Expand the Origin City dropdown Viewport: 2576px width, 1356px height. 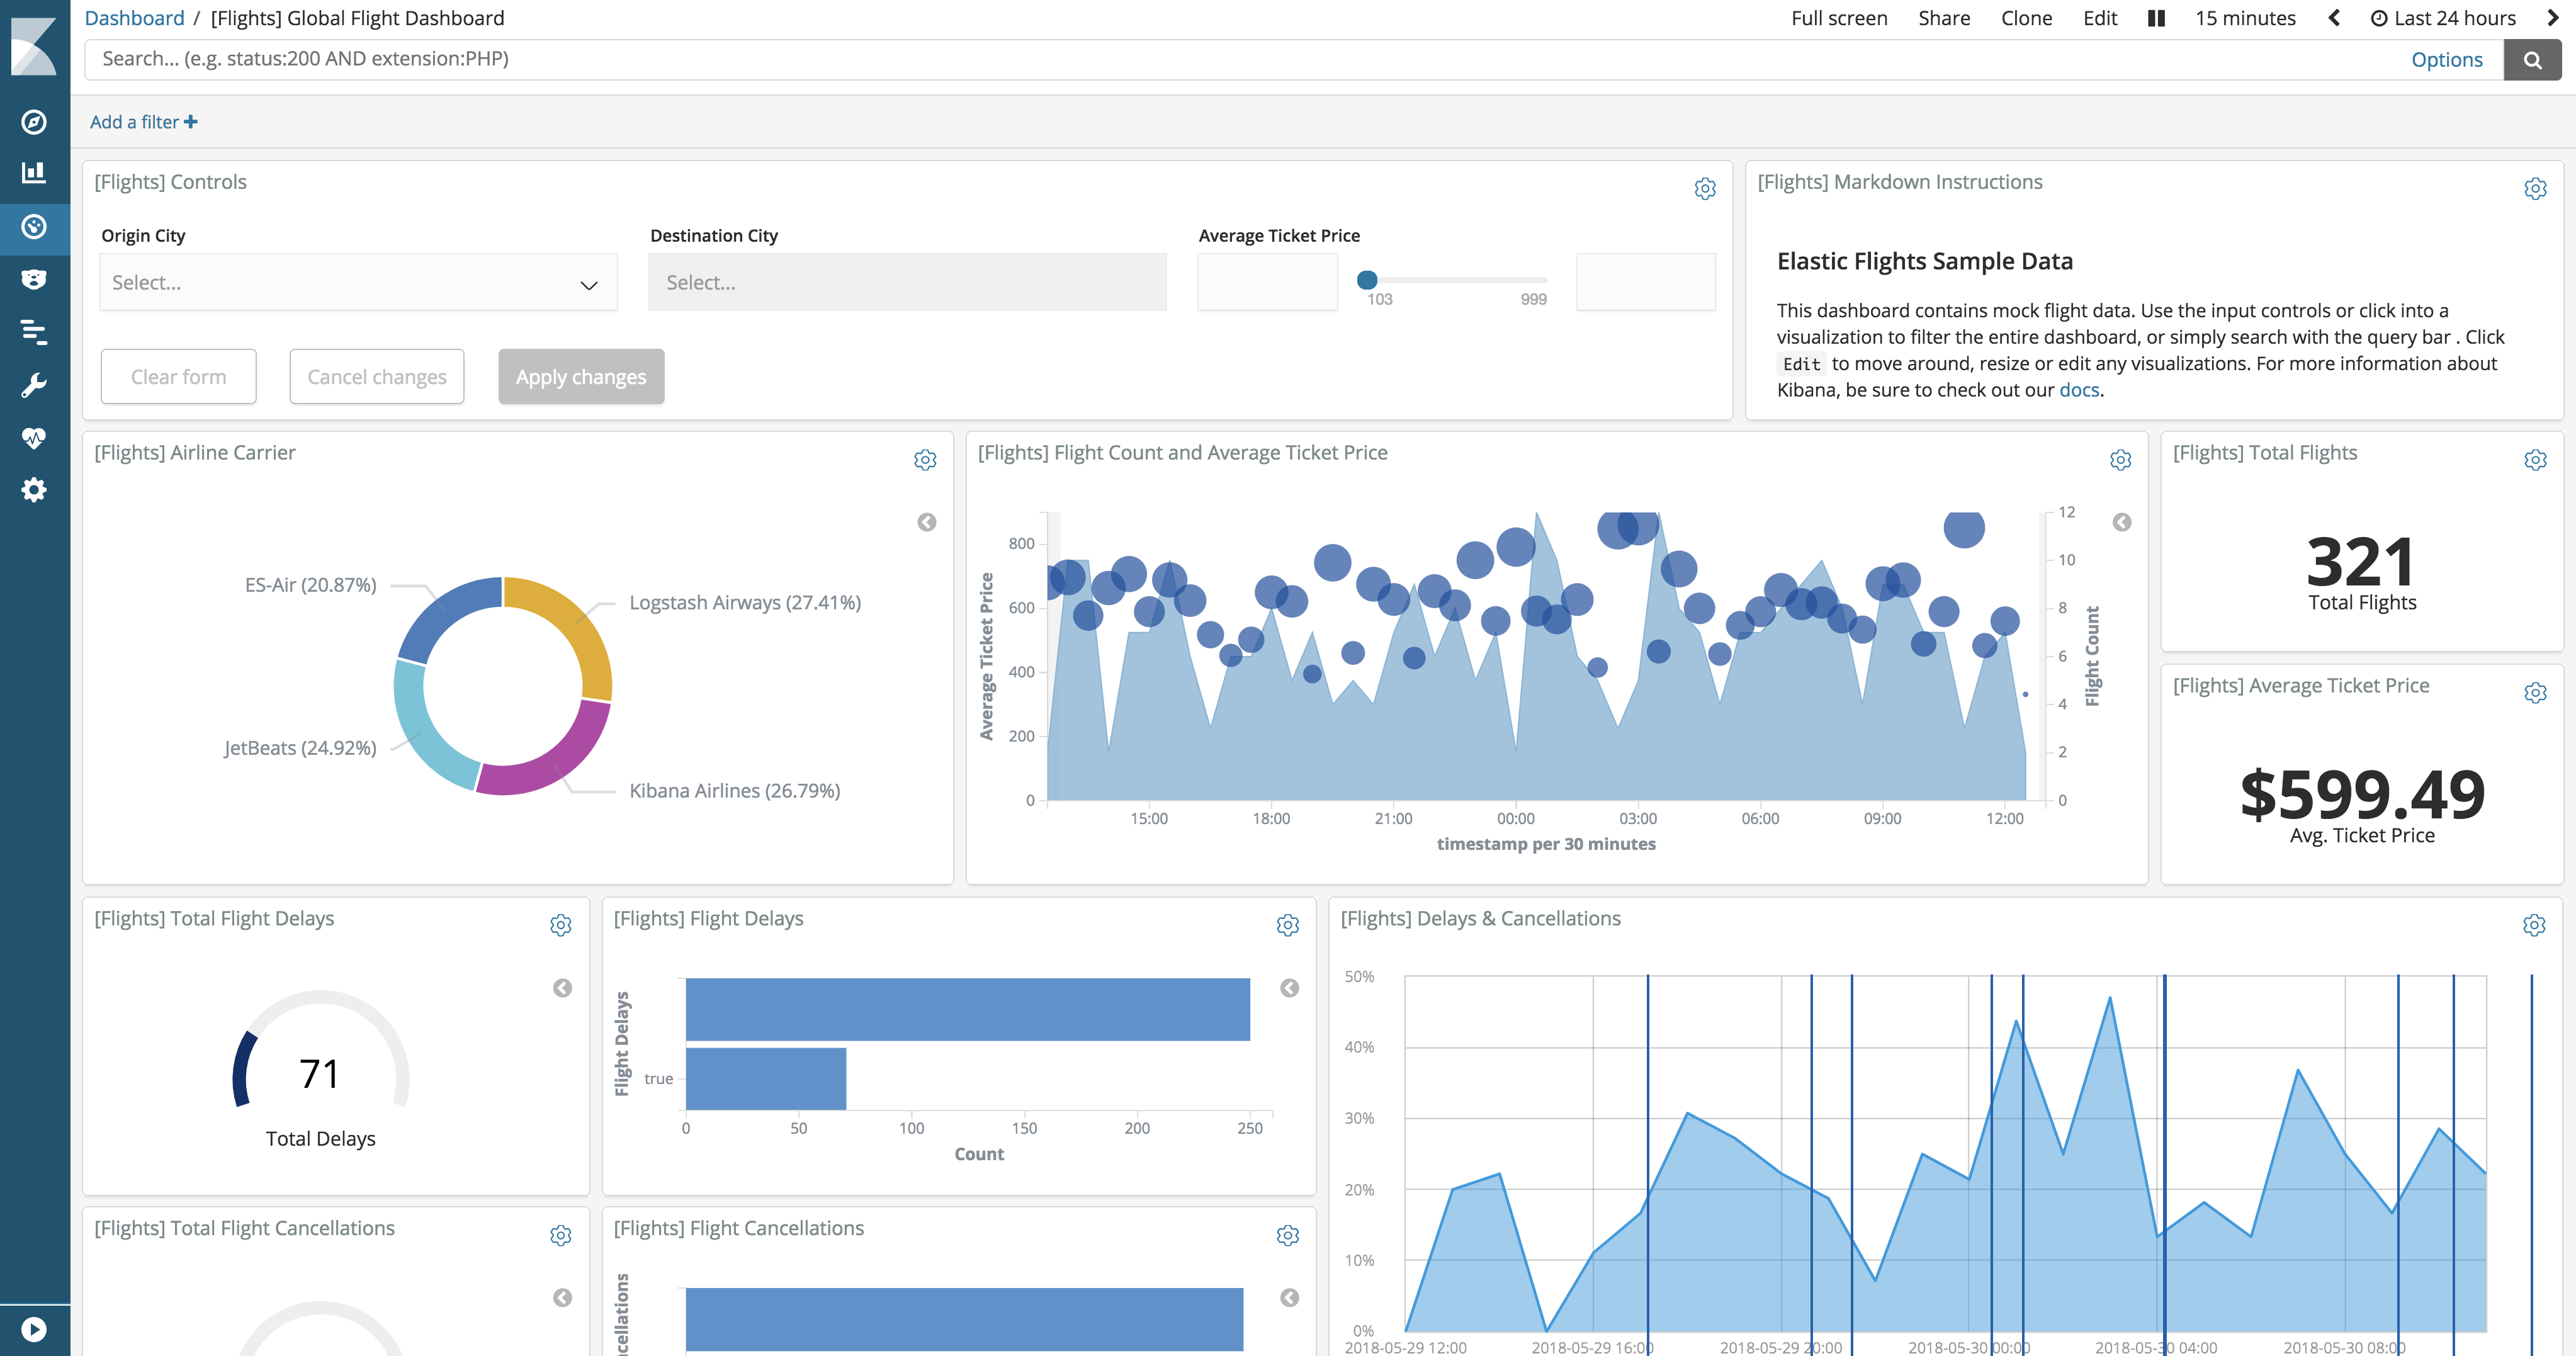click(x=358, y=283)
